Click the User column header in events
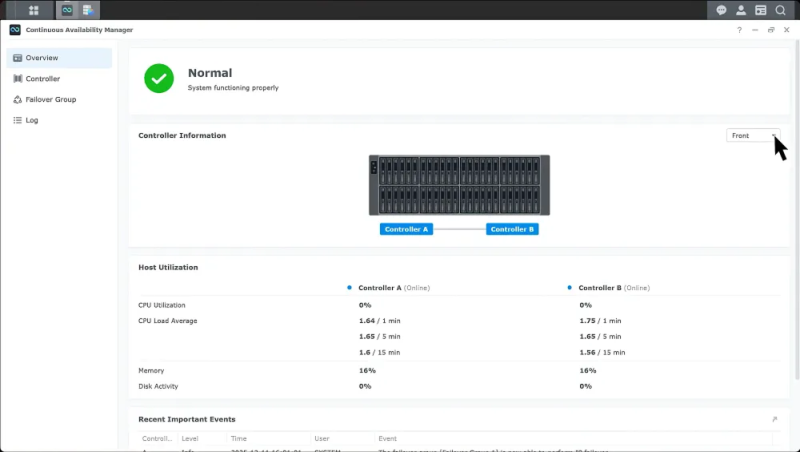 (321, 439)
